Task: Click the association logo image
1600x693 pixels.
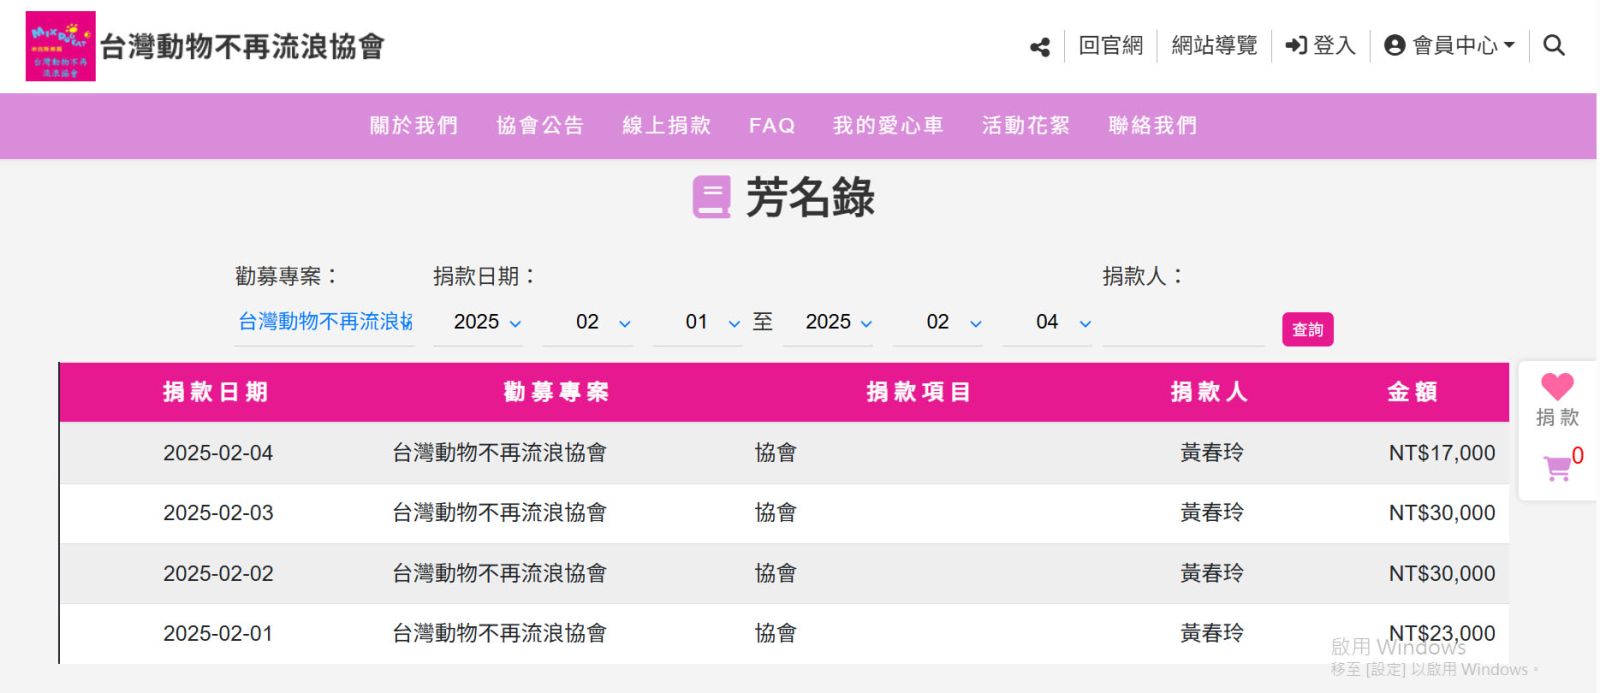Action: (60, 46)
